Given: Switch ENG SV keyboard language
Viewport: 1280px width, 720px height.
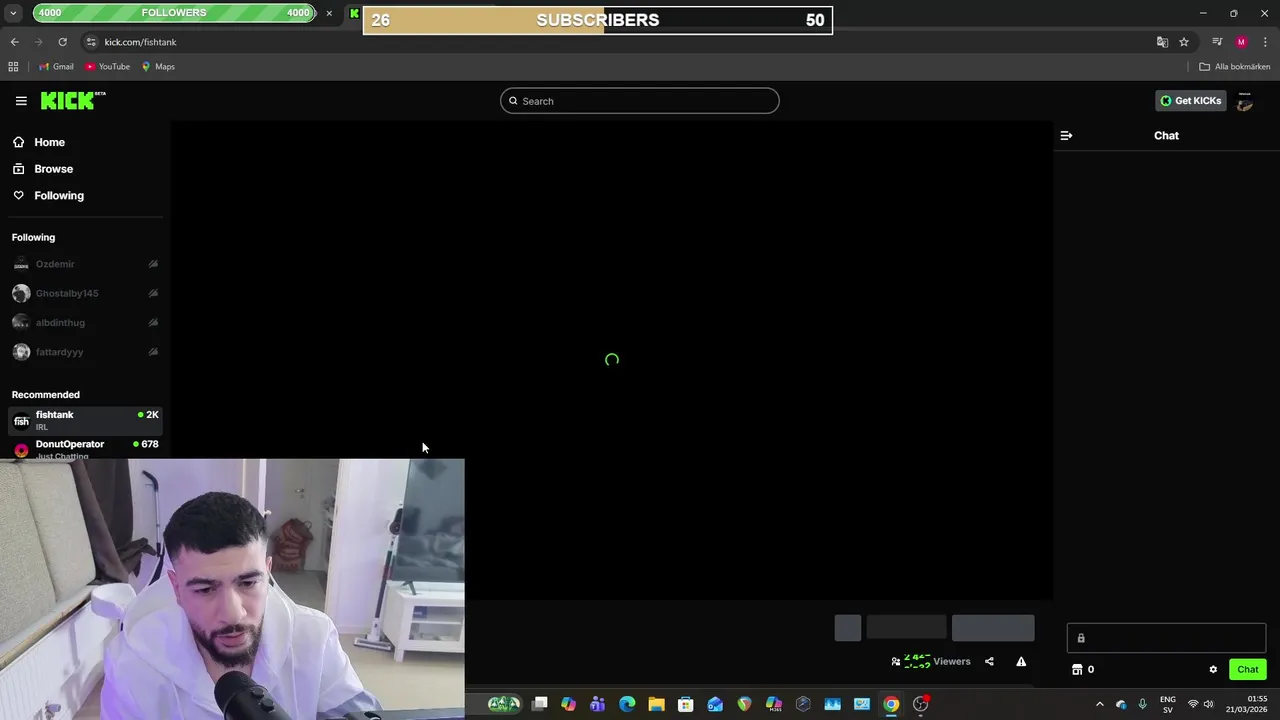Looking at the screenshot, I should pos(1168,704).
